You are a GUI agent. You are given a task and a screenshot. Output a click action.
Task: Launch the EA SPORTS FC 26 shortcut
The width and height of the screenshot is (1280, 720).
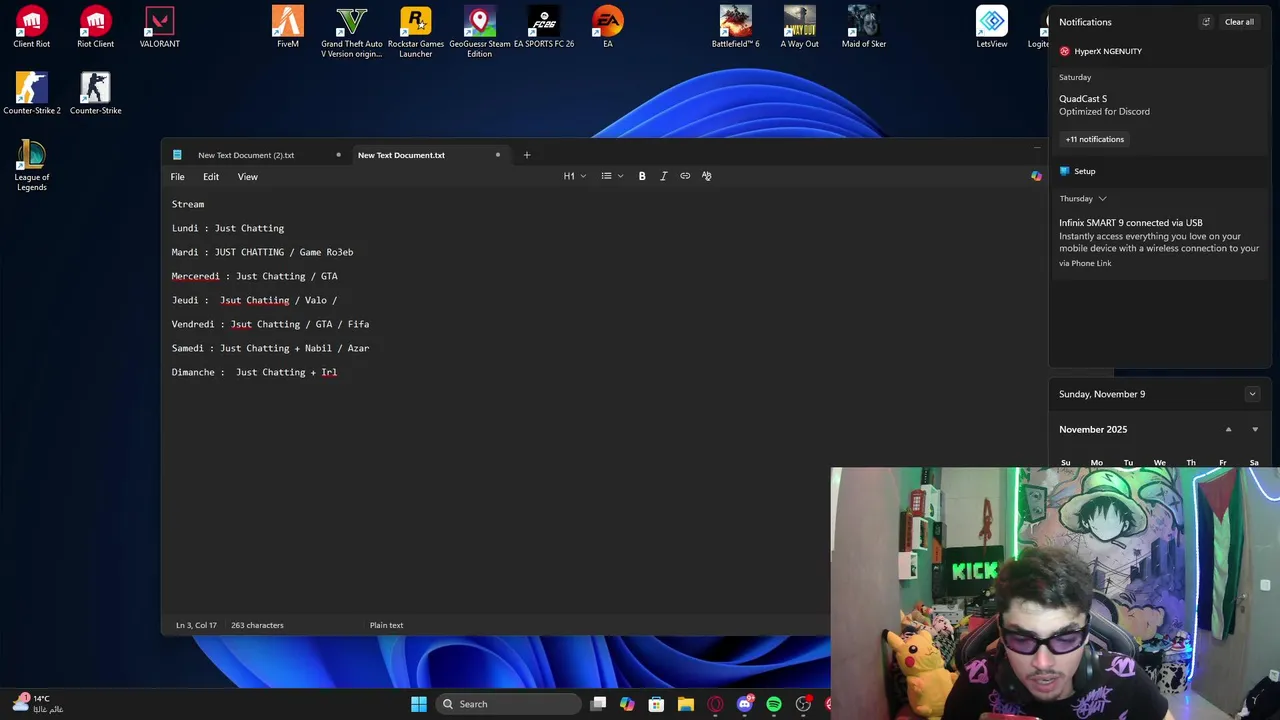coord(544,27)
